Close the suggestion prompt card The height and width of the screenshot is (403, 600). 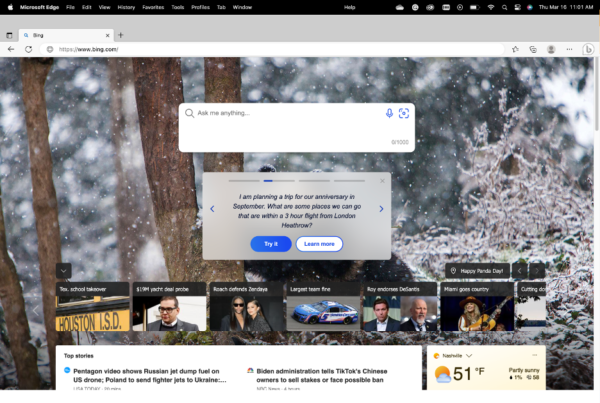click(382, 181)
